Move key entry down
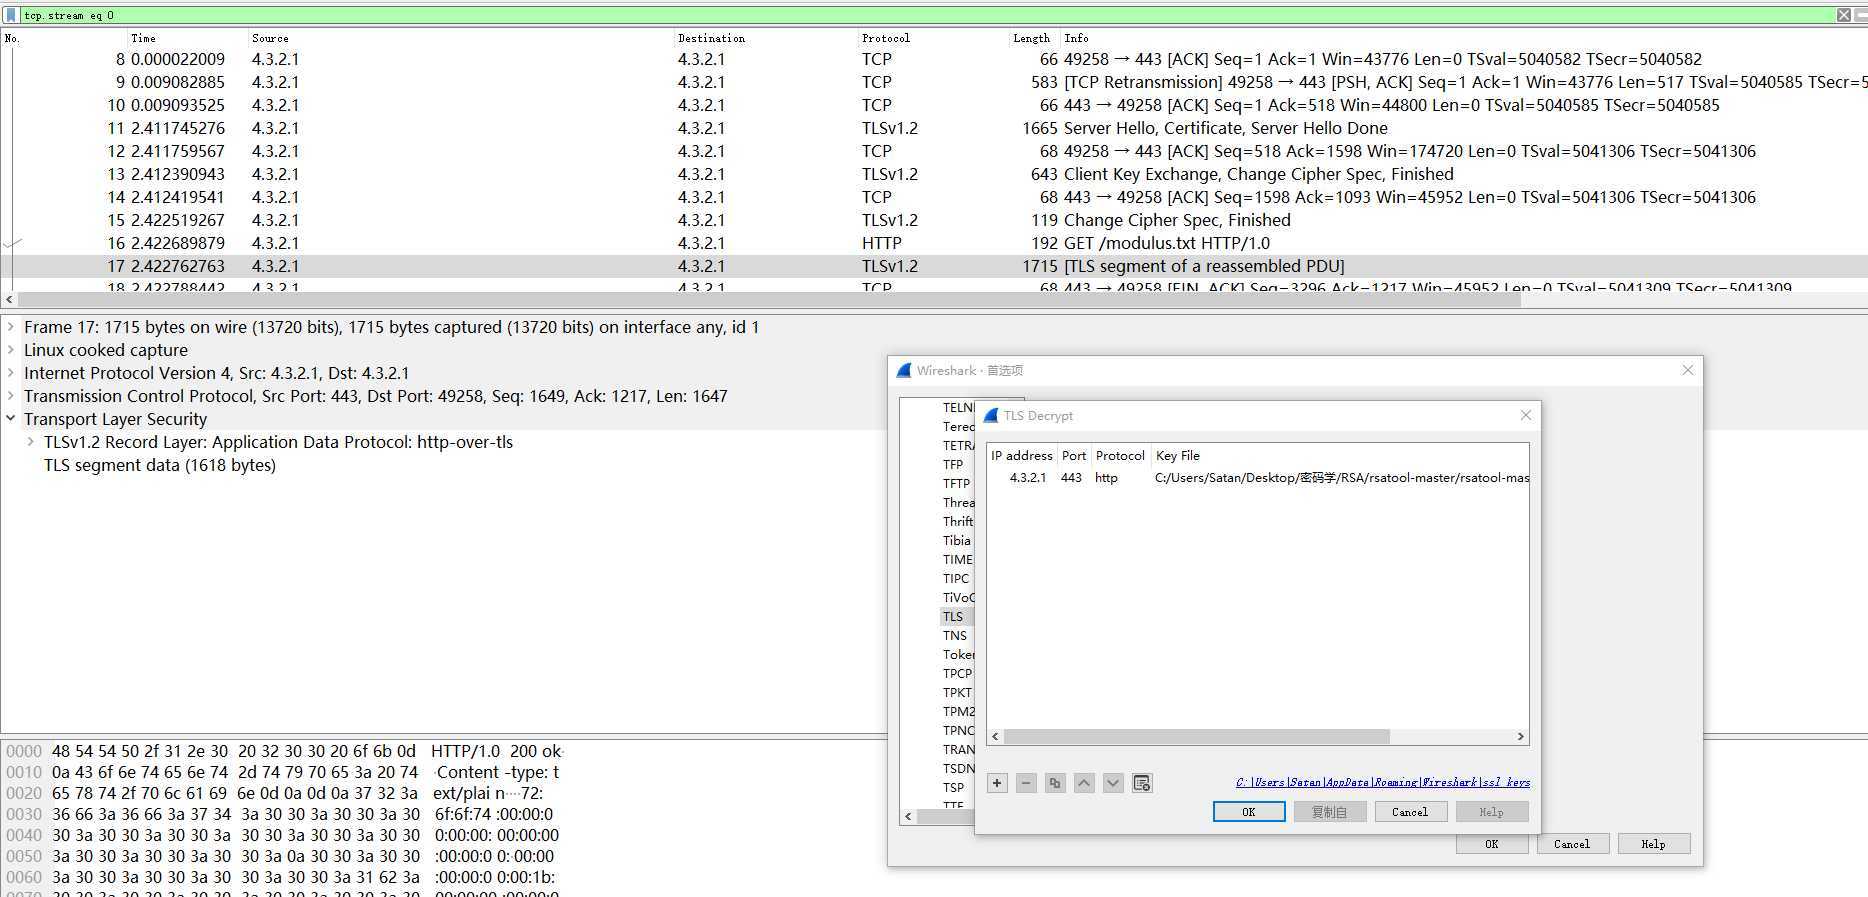1868x897 pixels. click(x=1113, y=783)
